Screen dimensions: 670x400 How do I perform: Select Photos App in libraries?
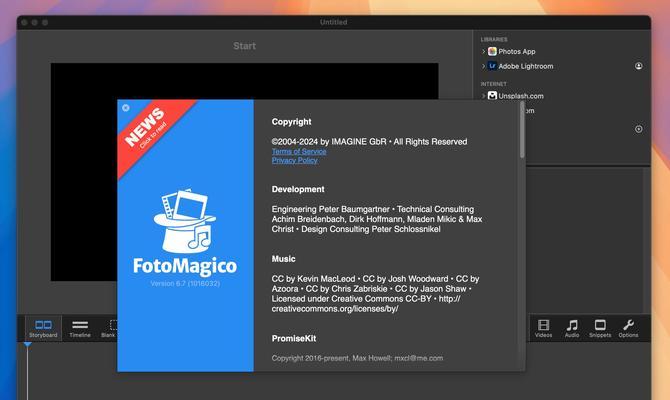[517, 51]
